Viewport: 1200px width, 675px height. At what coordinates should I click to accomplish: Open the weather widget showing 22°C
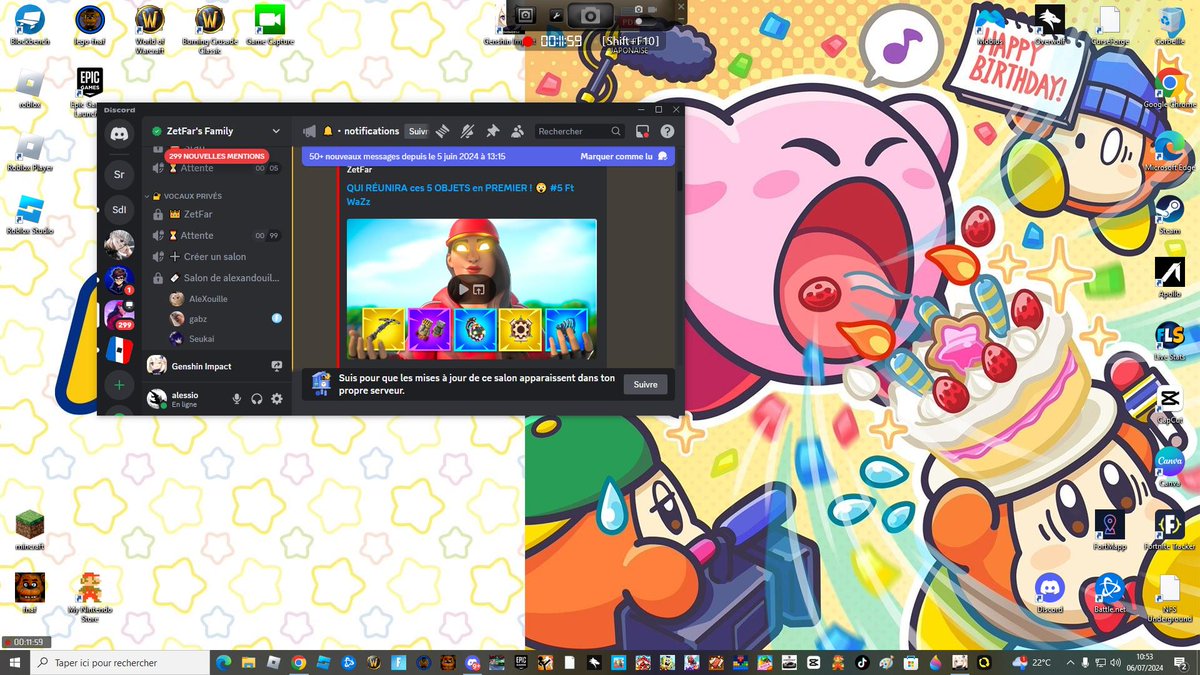pyautogui.click(x=1032, y=662)
